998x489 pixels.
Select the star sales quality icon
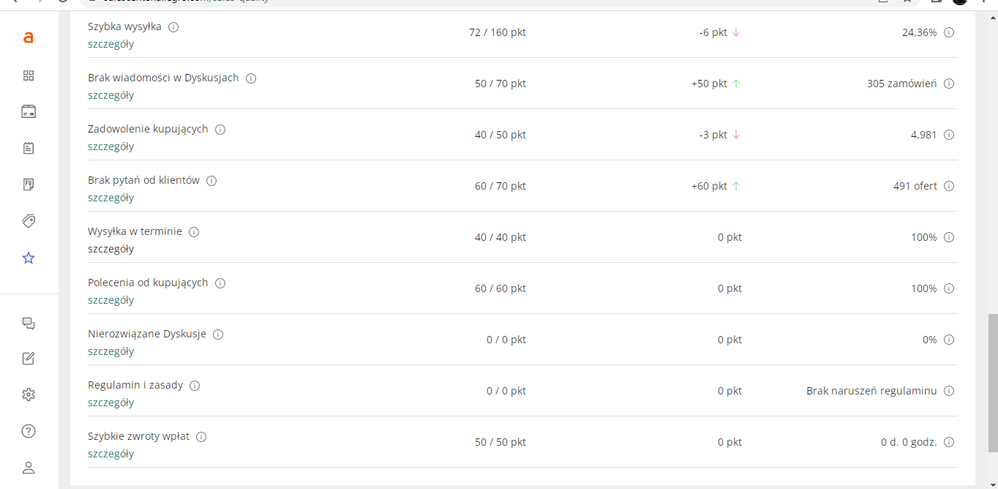click(28, 258)
